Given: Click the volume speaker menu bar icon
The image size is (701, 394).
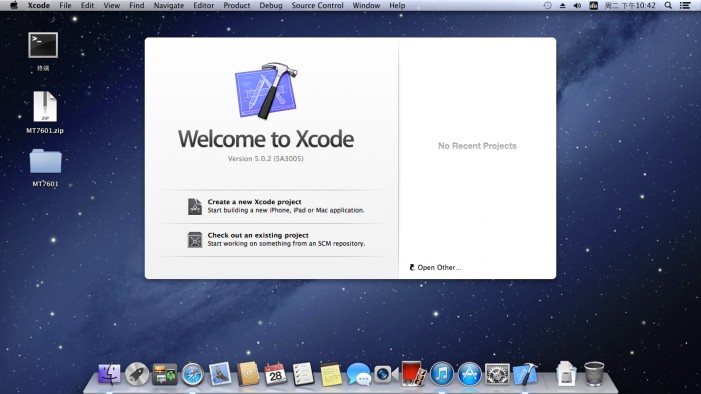Looking at the screenshot, I should [577, 5].
